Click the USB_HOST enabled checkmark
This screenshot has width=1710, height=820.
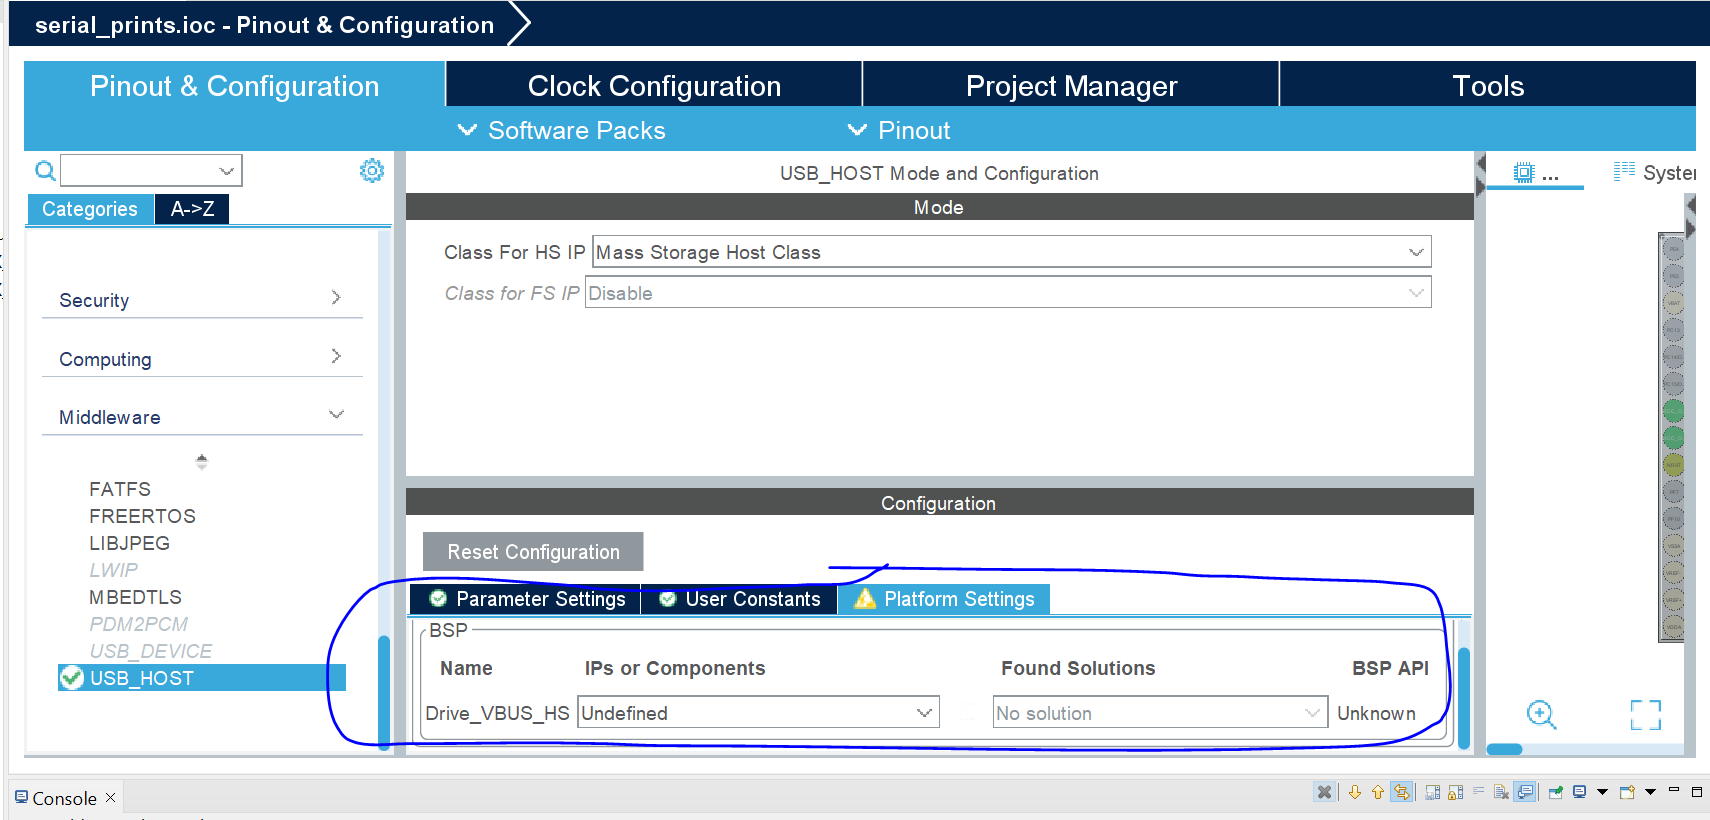tap(71, 678)
